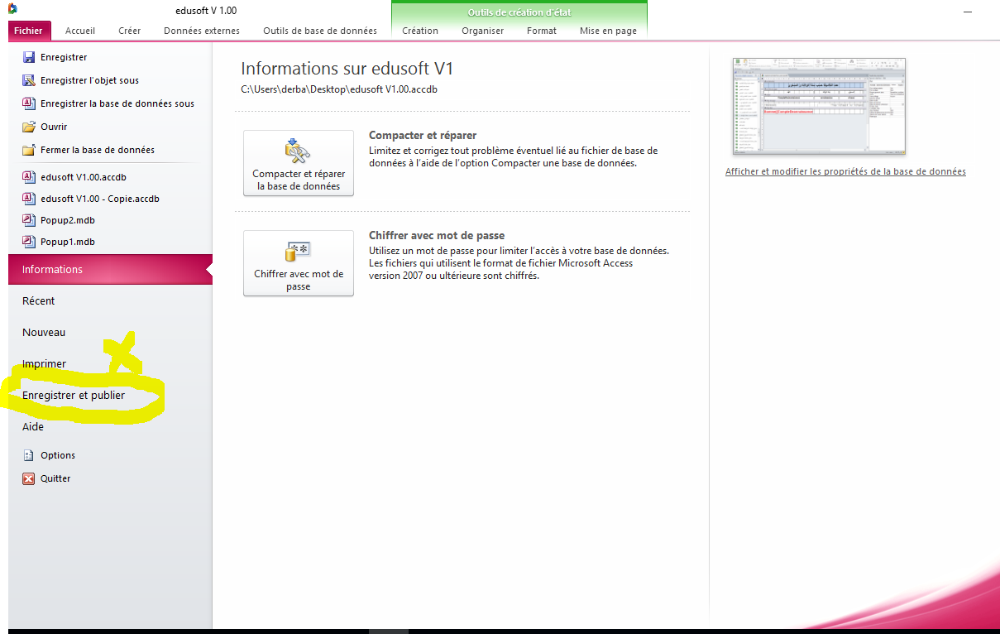Open recent file Popup2.mdb
This screenshot has width=1000, height=634.
coord(68,220)
